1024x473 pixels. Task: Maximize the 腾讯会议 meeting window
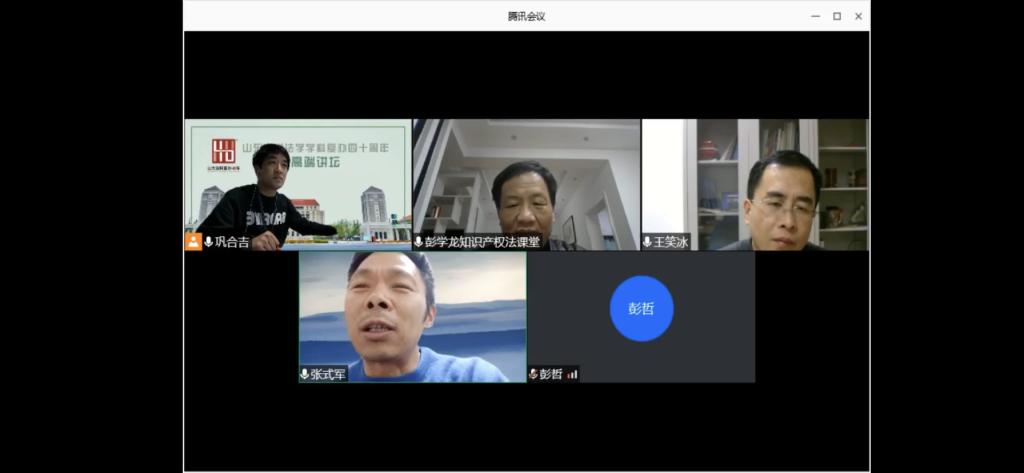tap(836, 16)
